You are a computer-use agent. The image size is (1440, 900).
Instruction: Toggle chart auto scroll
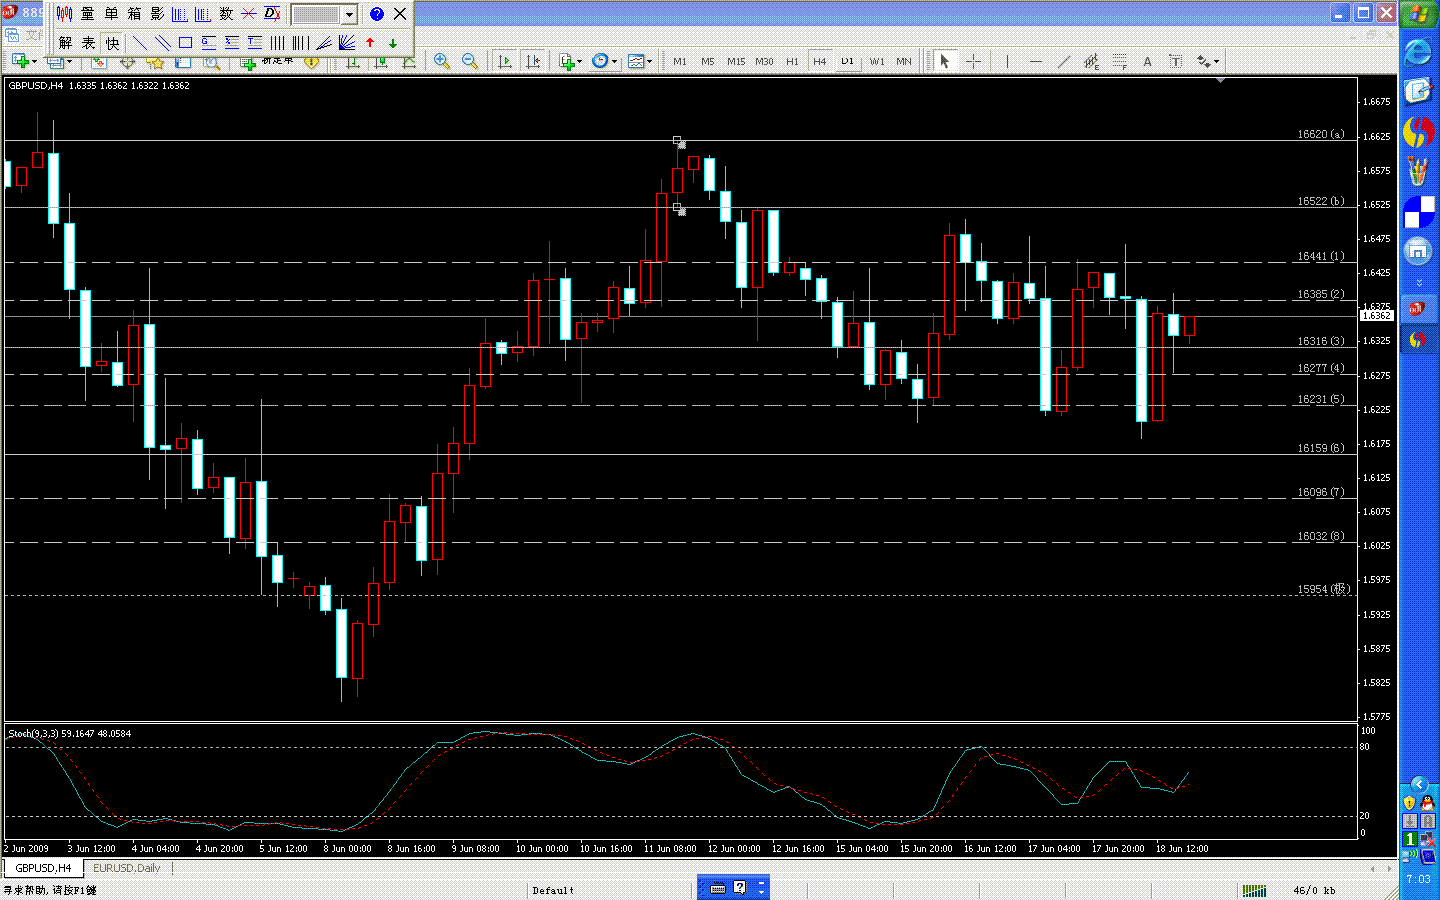(504, 61)
